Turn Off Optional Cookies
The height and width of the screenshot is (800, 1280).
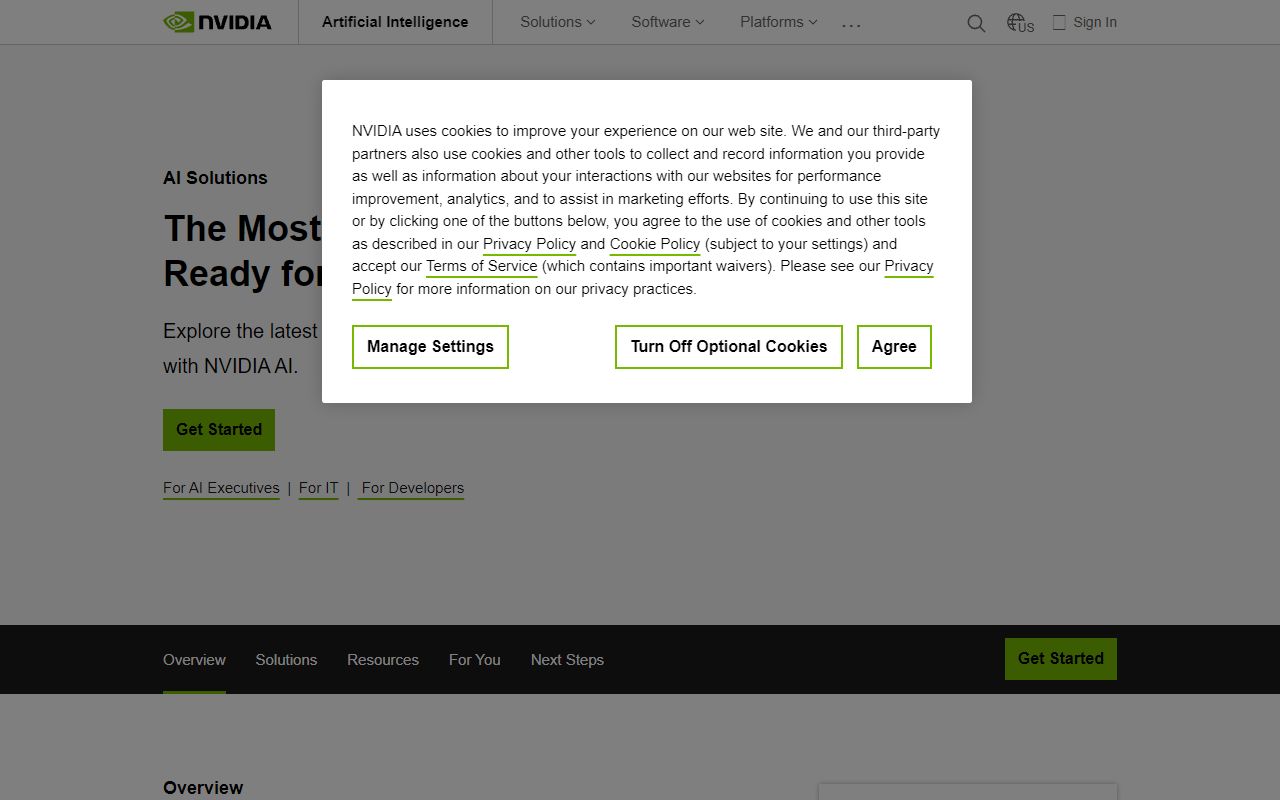pyautogui.click(x=728, y=347)
